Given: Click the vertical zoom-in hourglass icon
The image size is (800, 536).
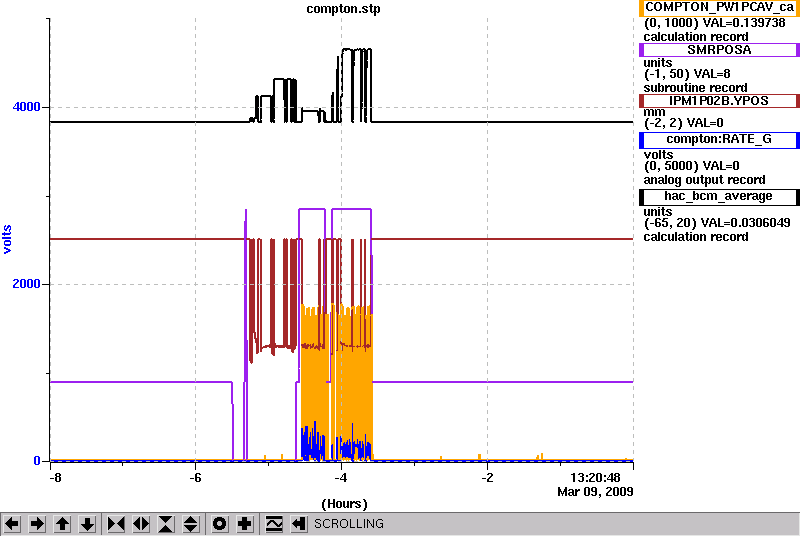Looking at the screenshot, I should tap(166, 524).
